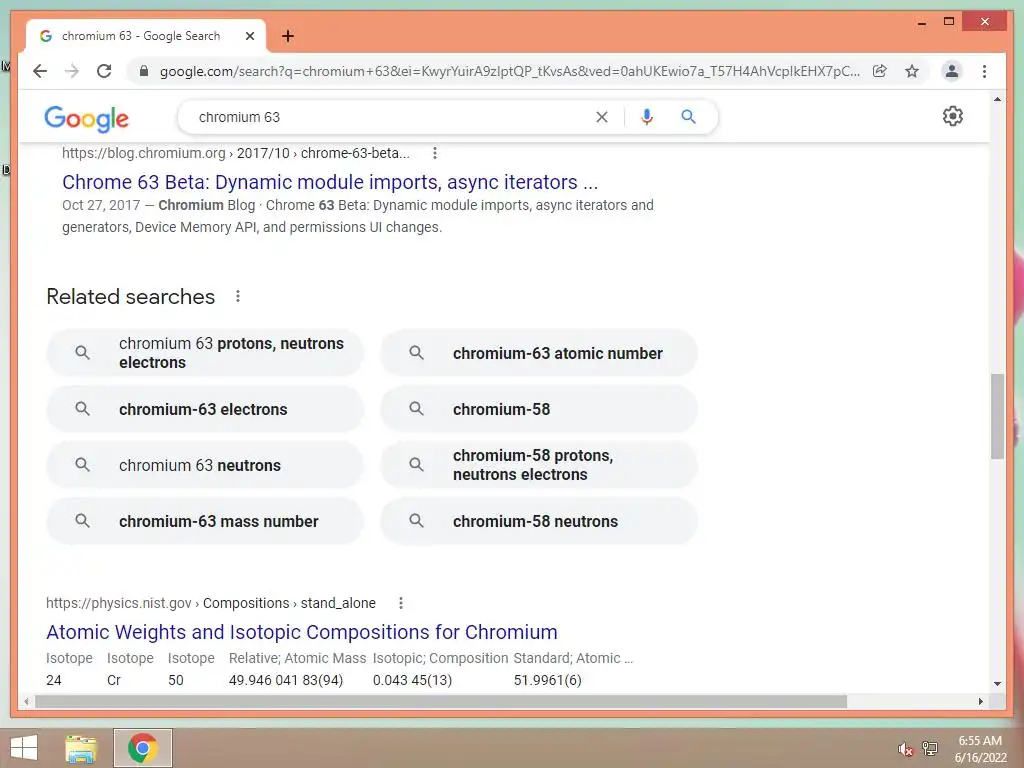
Task: Click the scroll down arrow of the page
Action: tap(997, 683)
